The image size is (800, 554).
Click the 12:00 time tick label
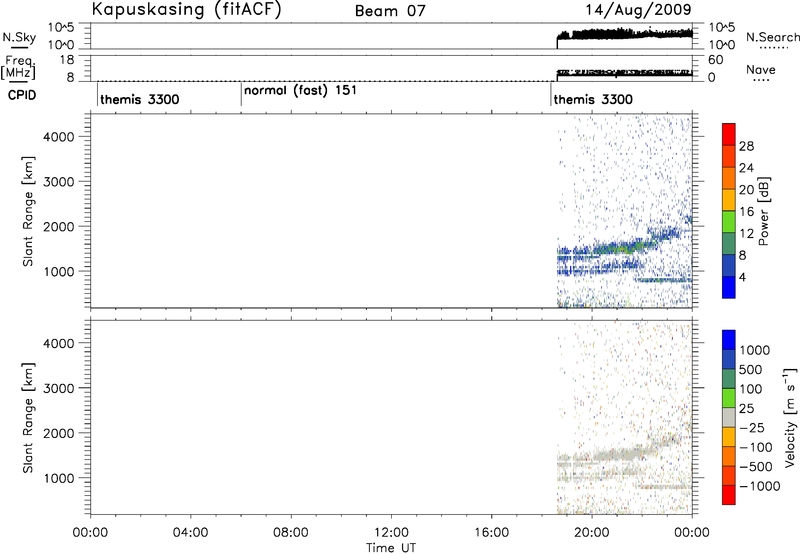391,533
